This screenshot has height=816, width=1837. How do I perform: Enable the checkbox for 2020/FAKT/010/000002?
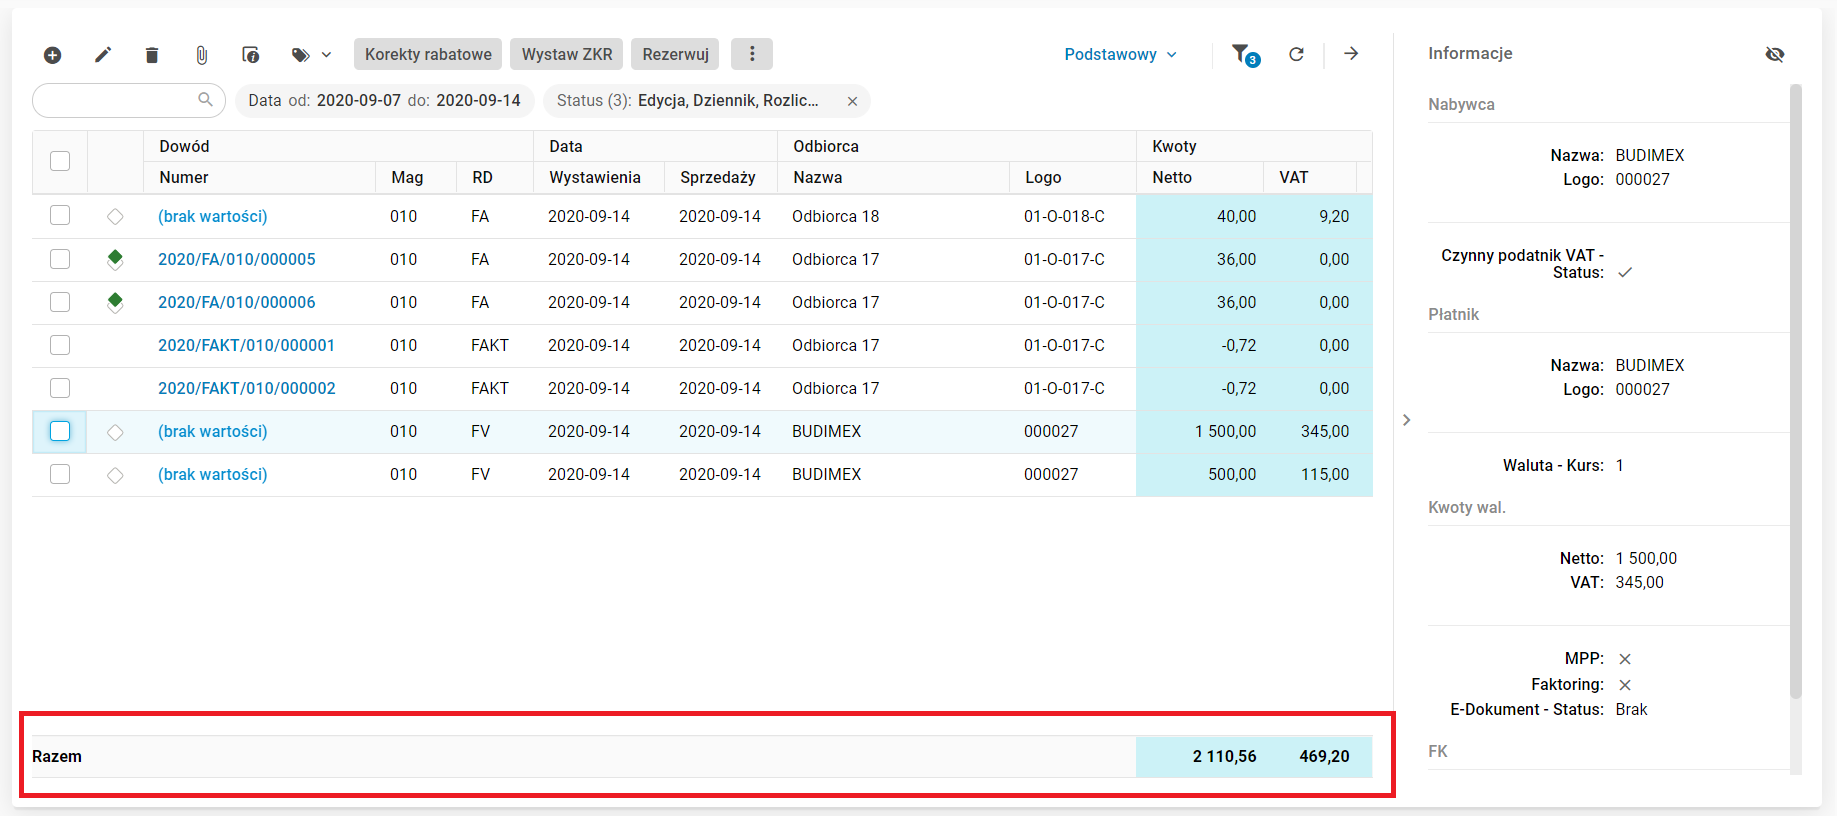60,388
